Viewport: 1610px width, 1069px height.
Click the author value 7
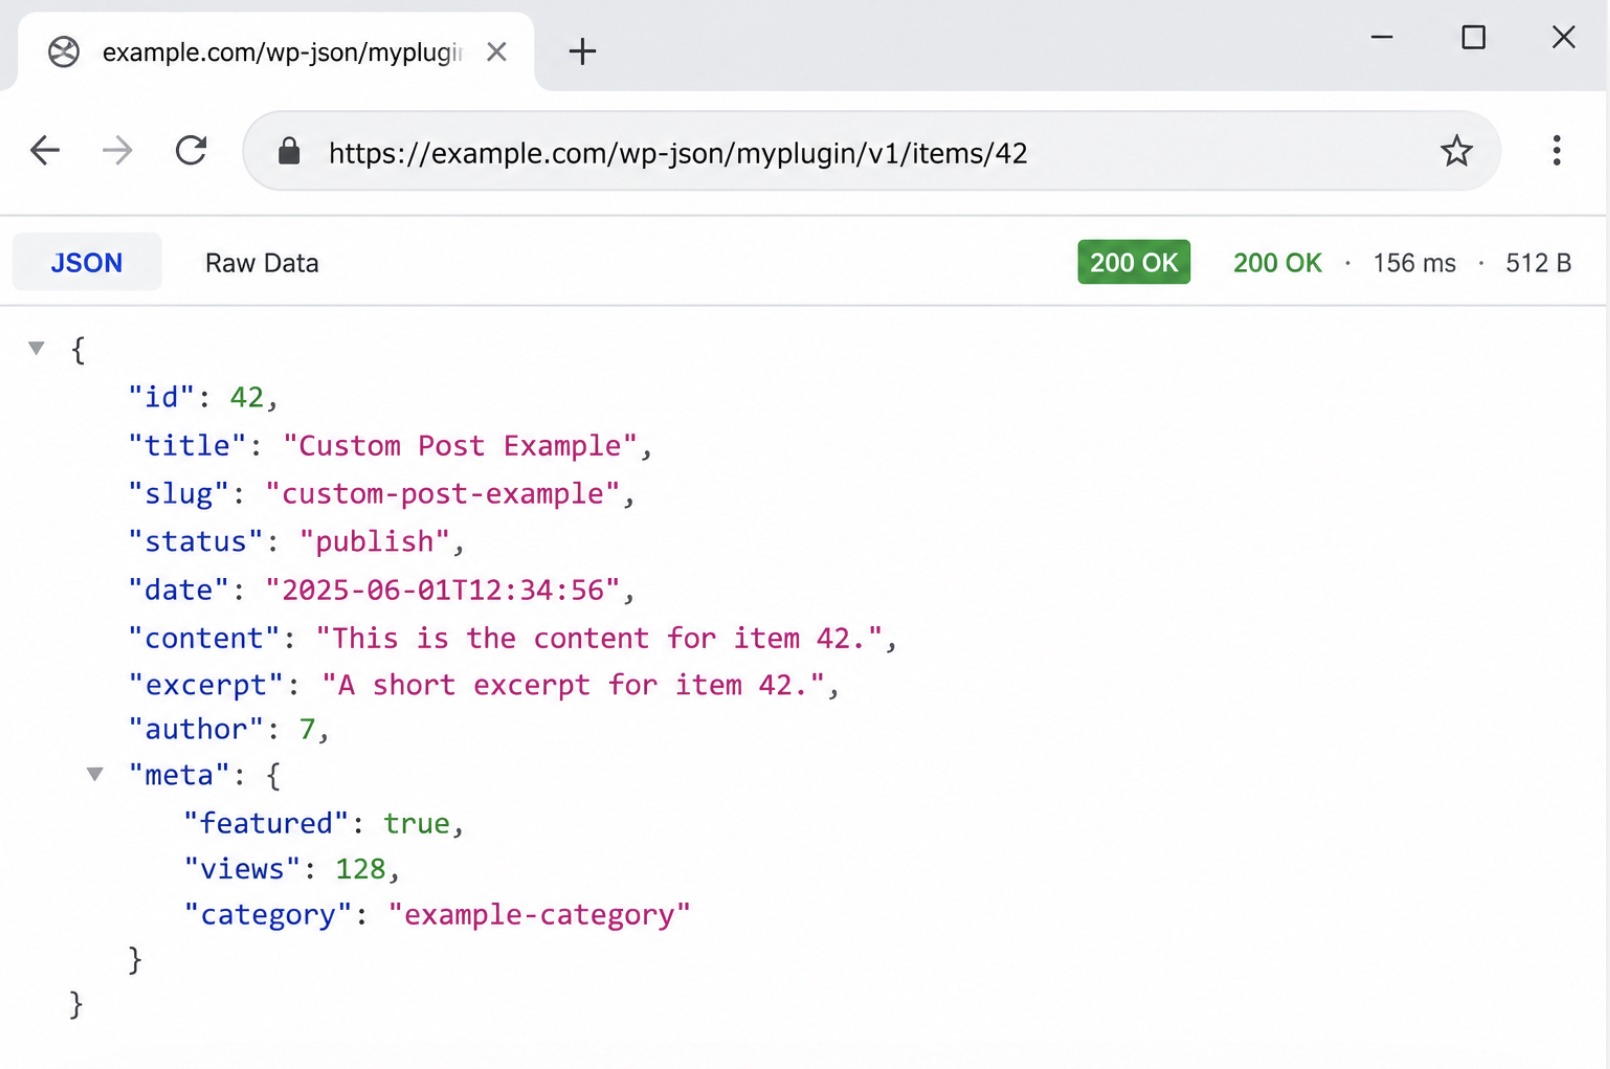click(307, 728)
